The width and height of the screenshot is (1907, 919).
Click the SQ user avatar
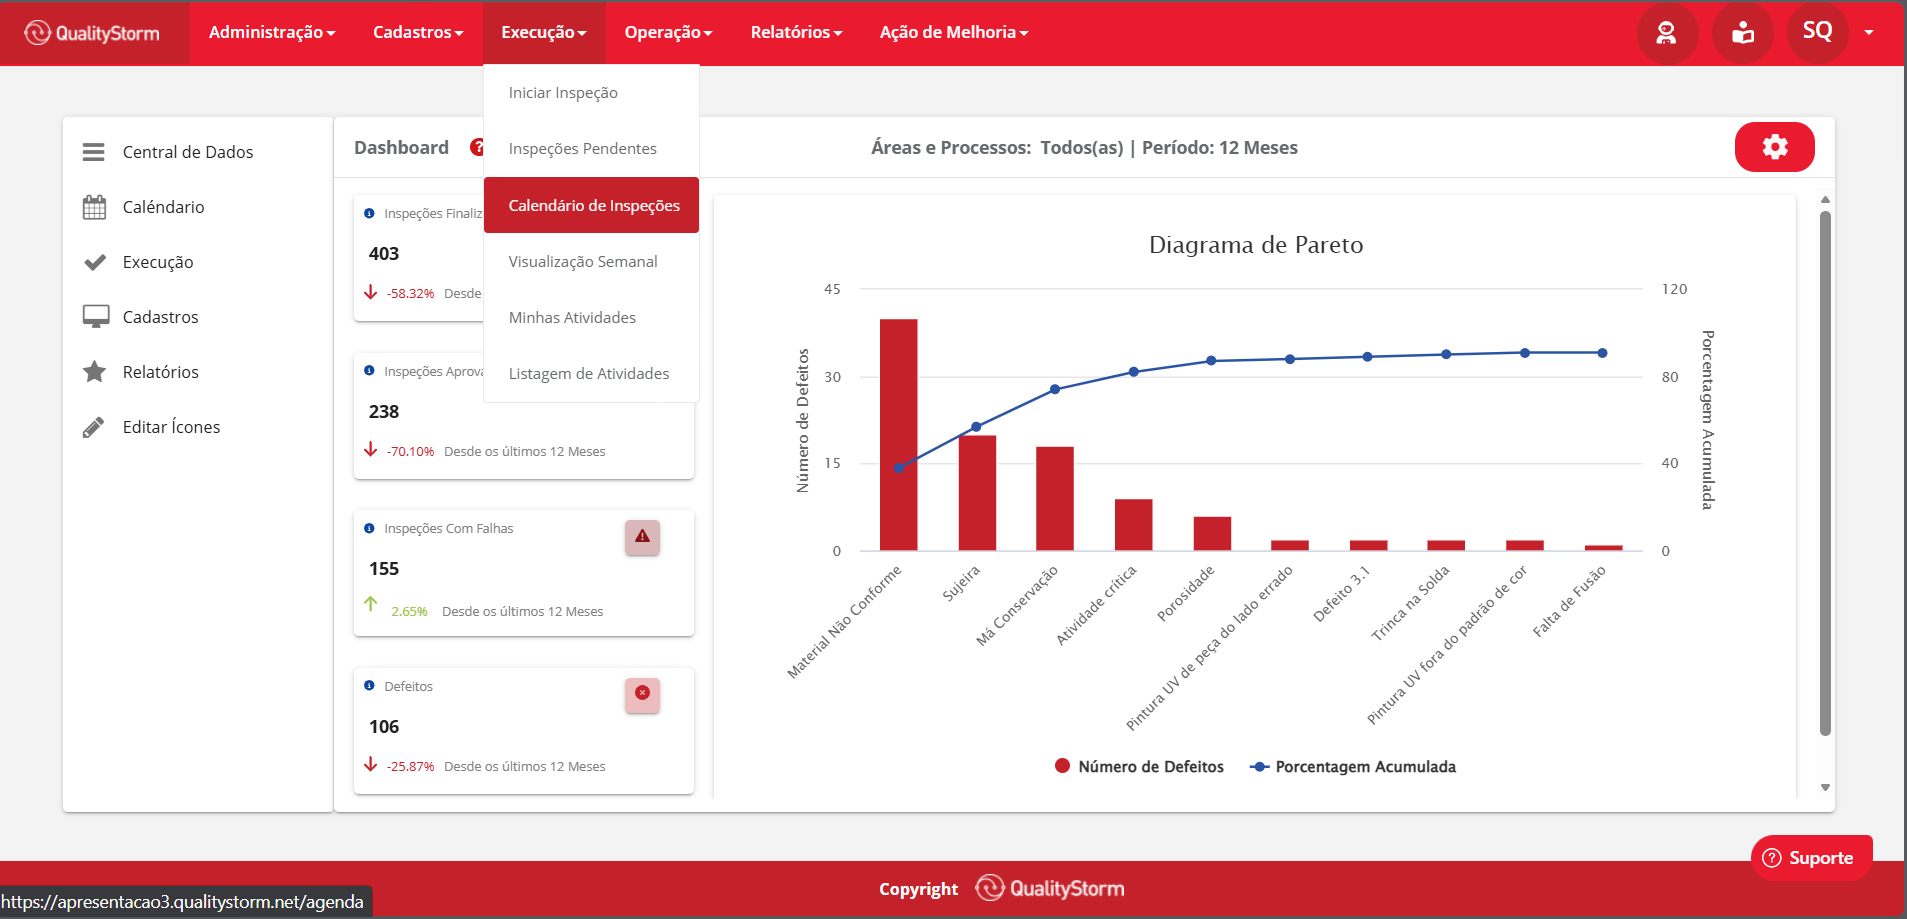(x=1817, y=32)
